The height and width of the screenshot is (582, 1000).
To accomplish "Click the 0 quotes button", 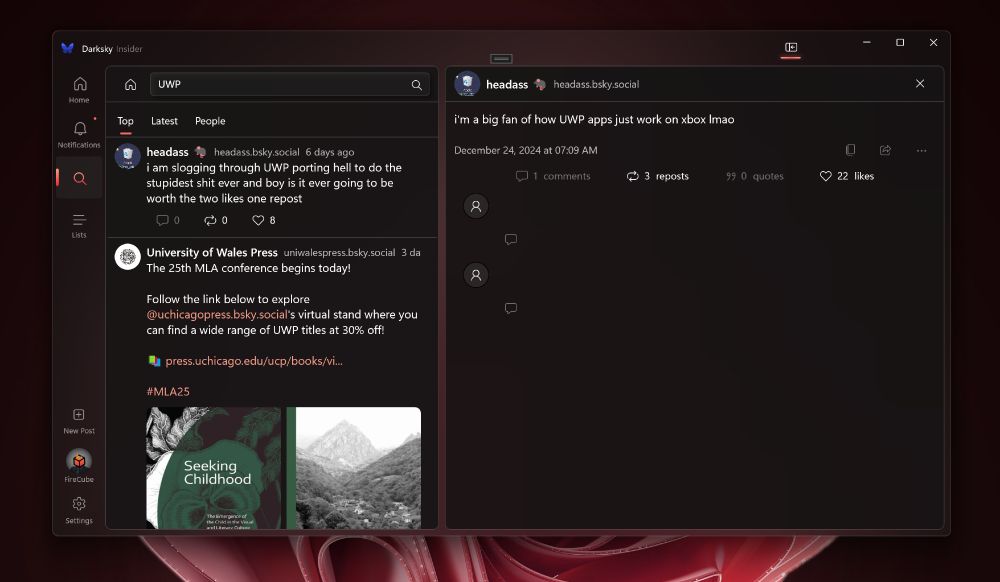I will pos(754,176).
